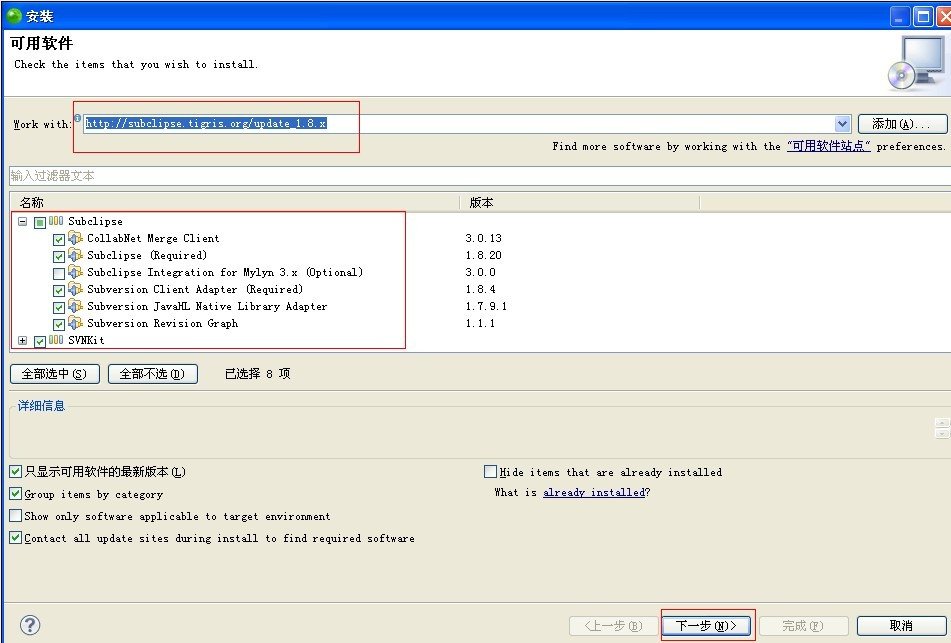The image size is (951, 643).
Task: Select the Subclipse category row label
Action: pos(95,221)
